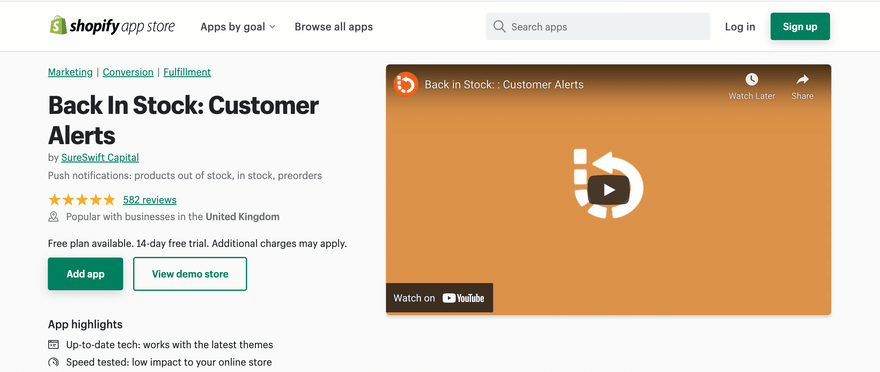Play the Back in Stock video
Viewport: 880px width, 372px height.
coord(608,190)
